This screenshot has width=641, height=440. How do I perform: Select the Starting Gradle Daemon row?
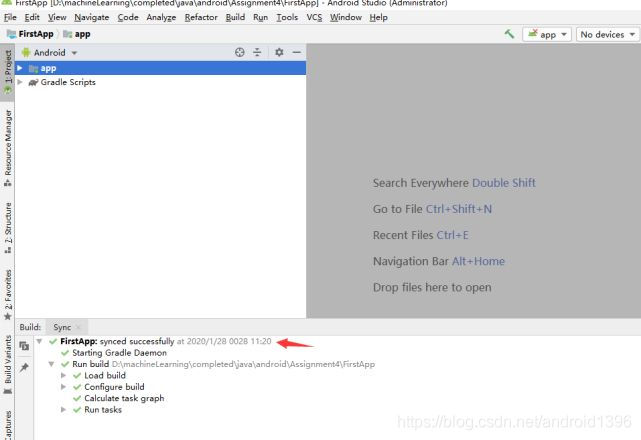point(119,352)
